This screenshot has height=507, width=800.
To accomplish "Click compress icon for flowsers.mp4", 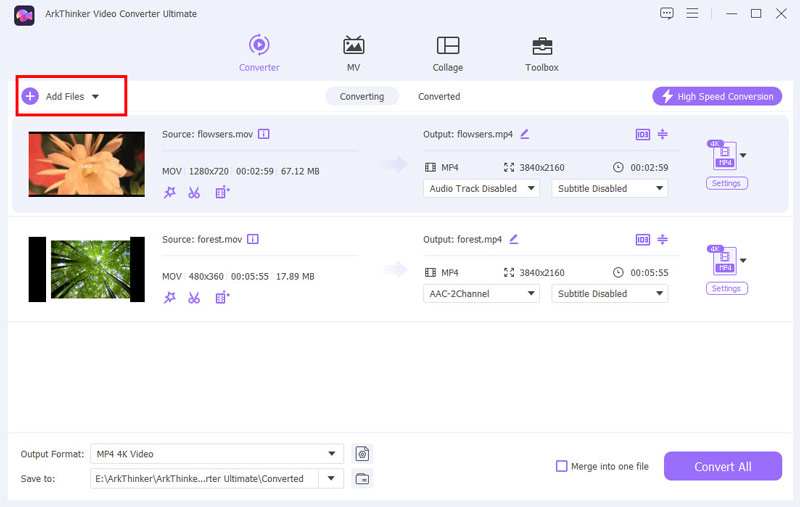I will tap(662, 134).
